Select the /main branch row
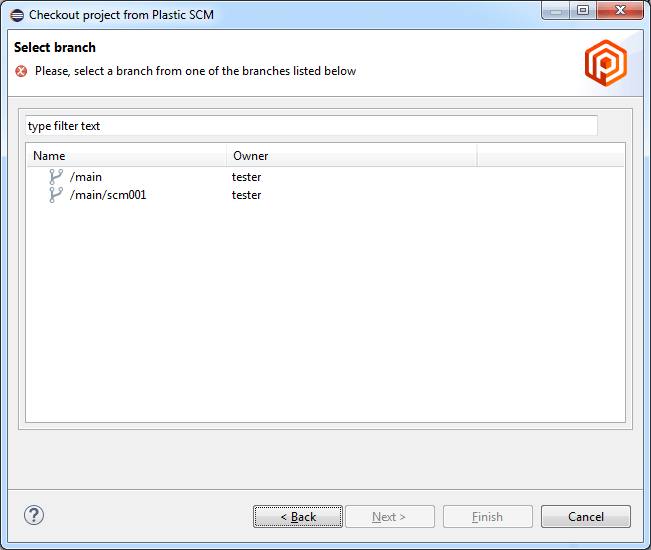Image resolution: width=651 pixels, height=550 pixels. (x=325, y=177)
